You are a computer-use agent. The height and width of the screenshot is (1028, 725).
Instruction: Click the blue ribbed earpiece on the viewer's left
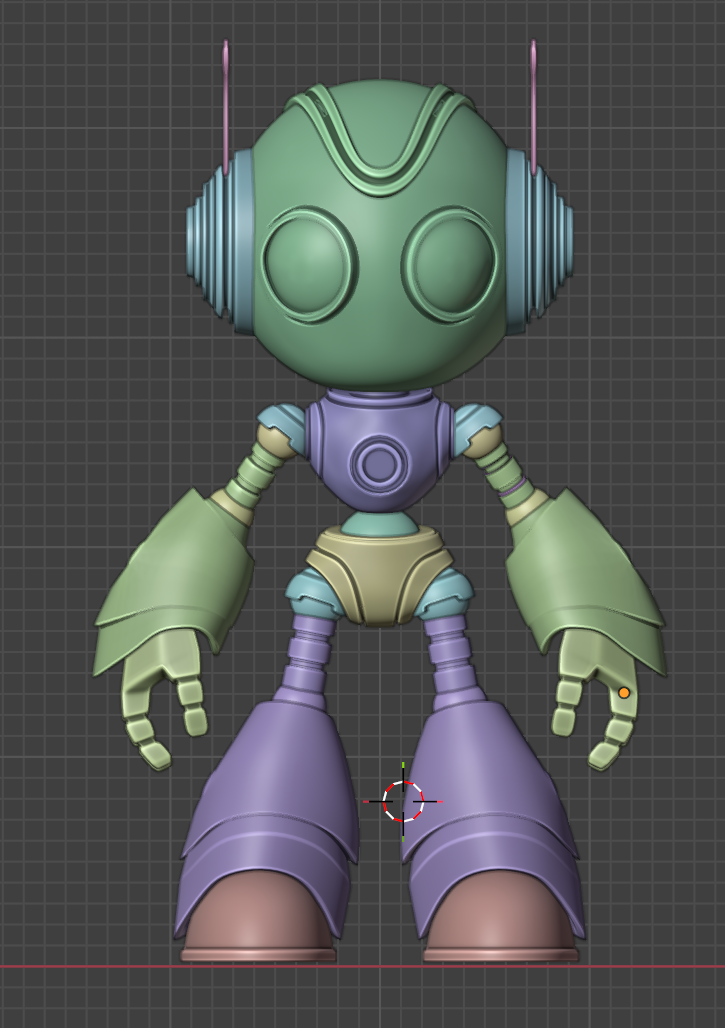220,241
